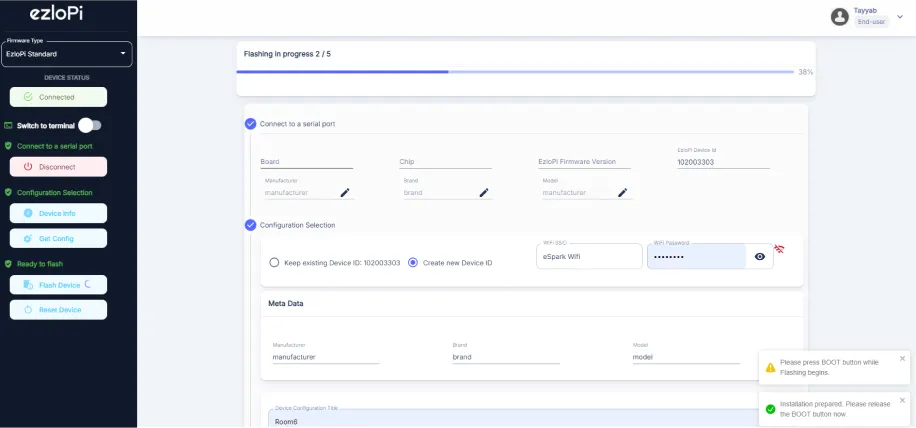Viewport: 916px width, 428px height.
Task: Show the WiFi password with eye icon
Action: click(x=759, y=256)
